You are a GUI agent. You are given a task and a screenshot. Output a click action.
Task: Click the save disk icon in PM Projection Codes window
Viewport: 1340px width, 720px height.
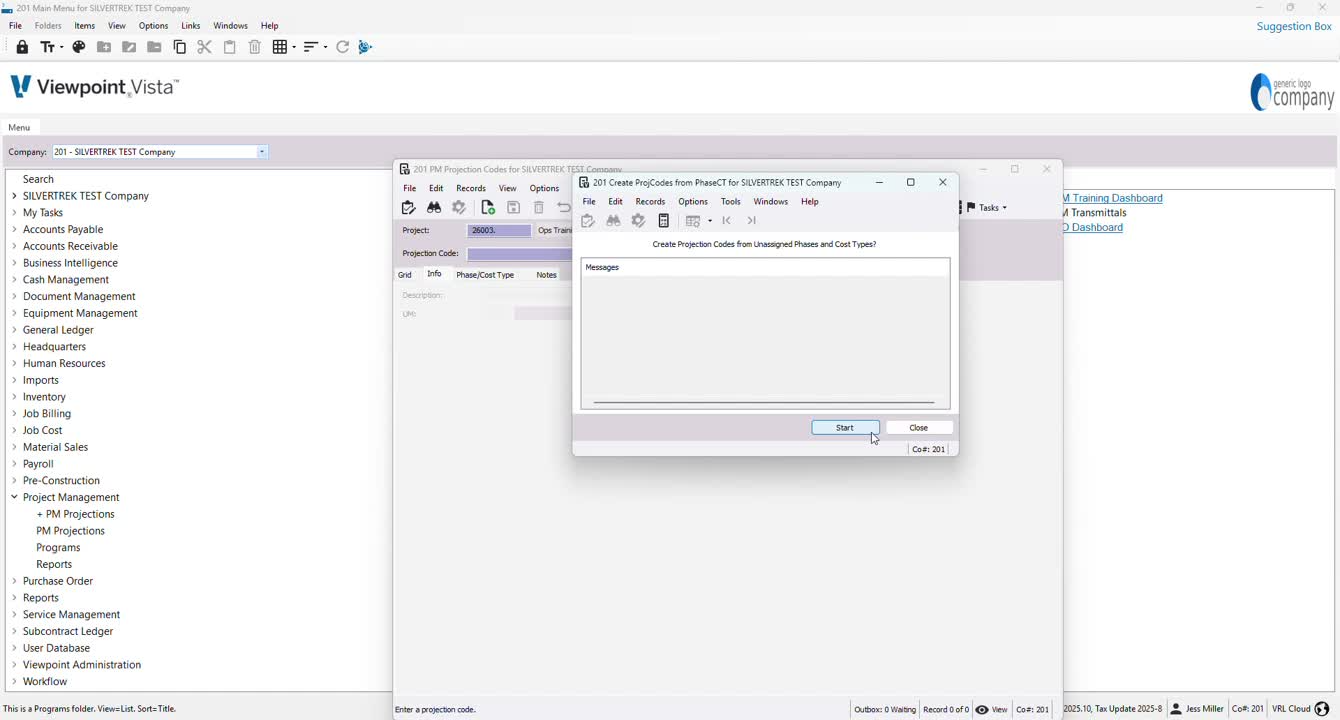tap(513, 208)
